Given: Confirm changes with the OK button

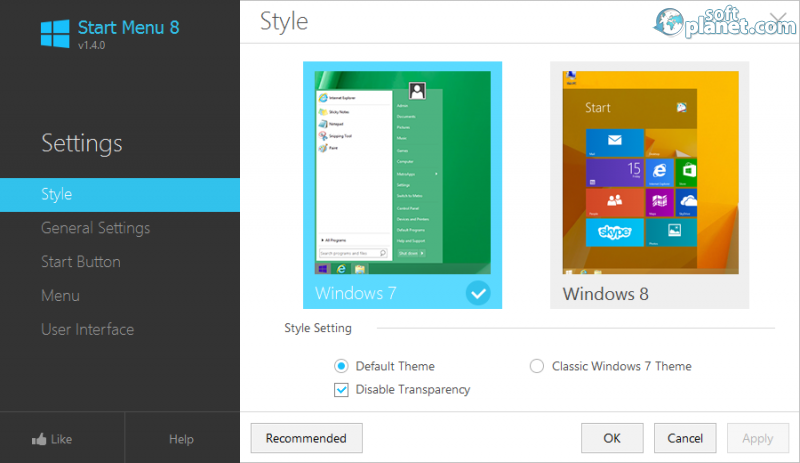Looking at the screenshot, I should (612, 438).
